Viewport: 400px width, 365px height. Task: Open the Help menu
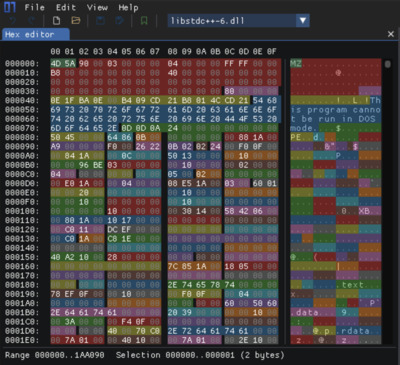tap(128, 7)
